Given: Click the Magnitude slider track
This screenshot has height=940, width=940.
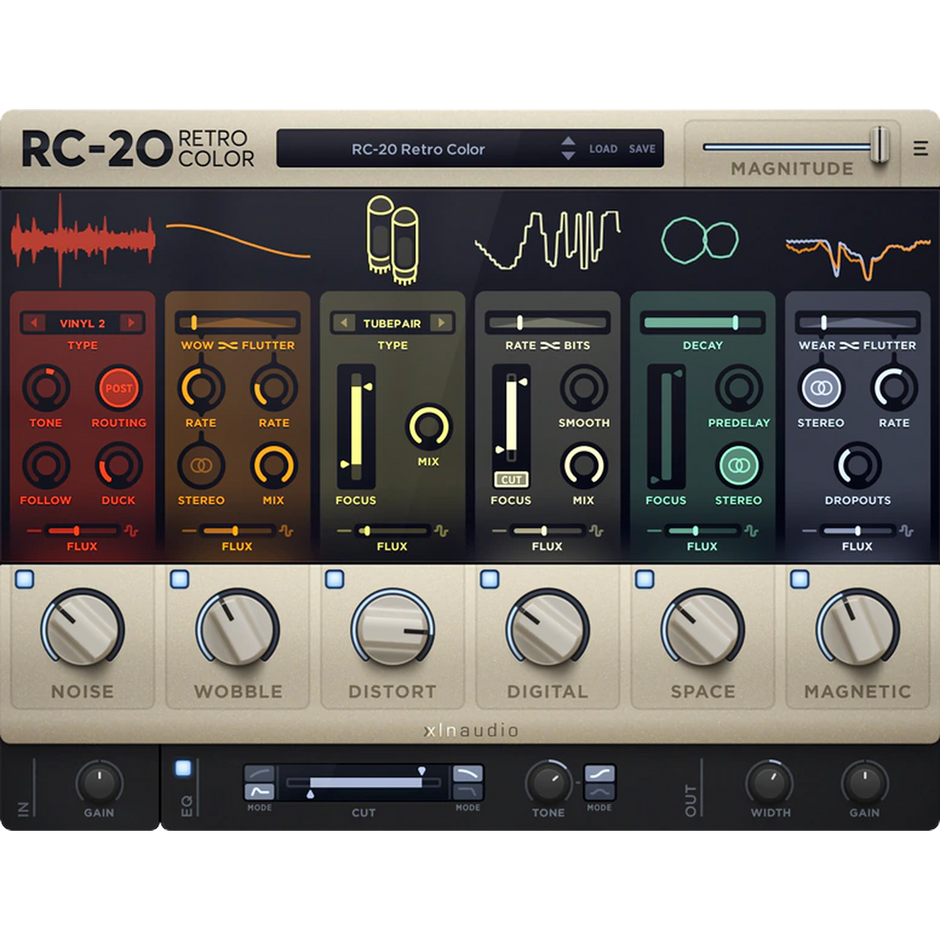Looking at the screenshot, I should [780, 146].
